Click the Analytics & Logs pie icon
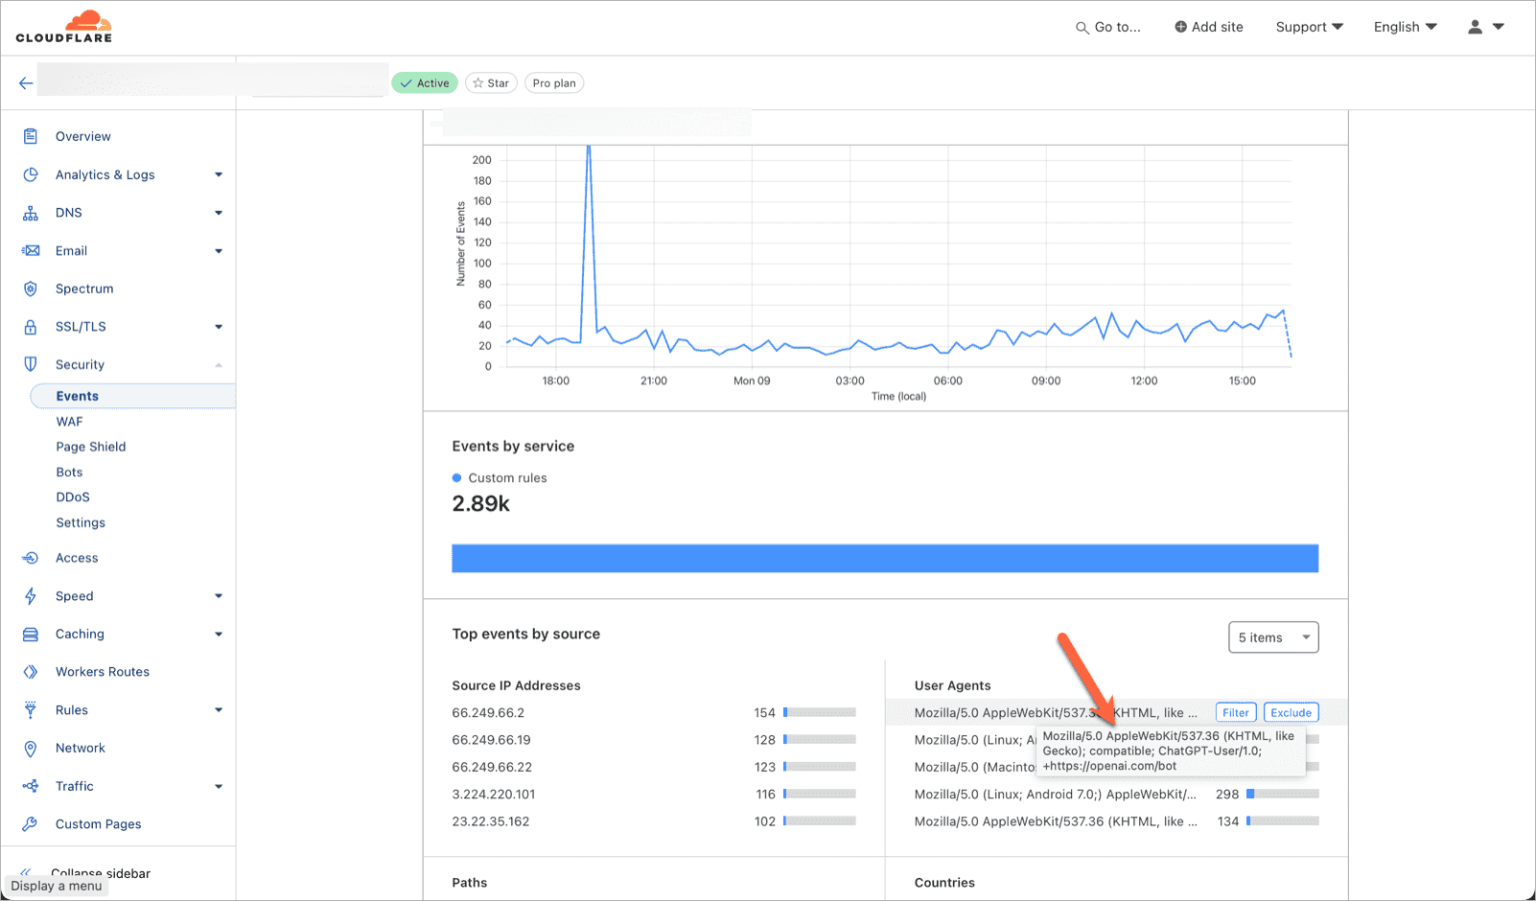The width and height of the screenshot is (1536, 901). point(31,174)
